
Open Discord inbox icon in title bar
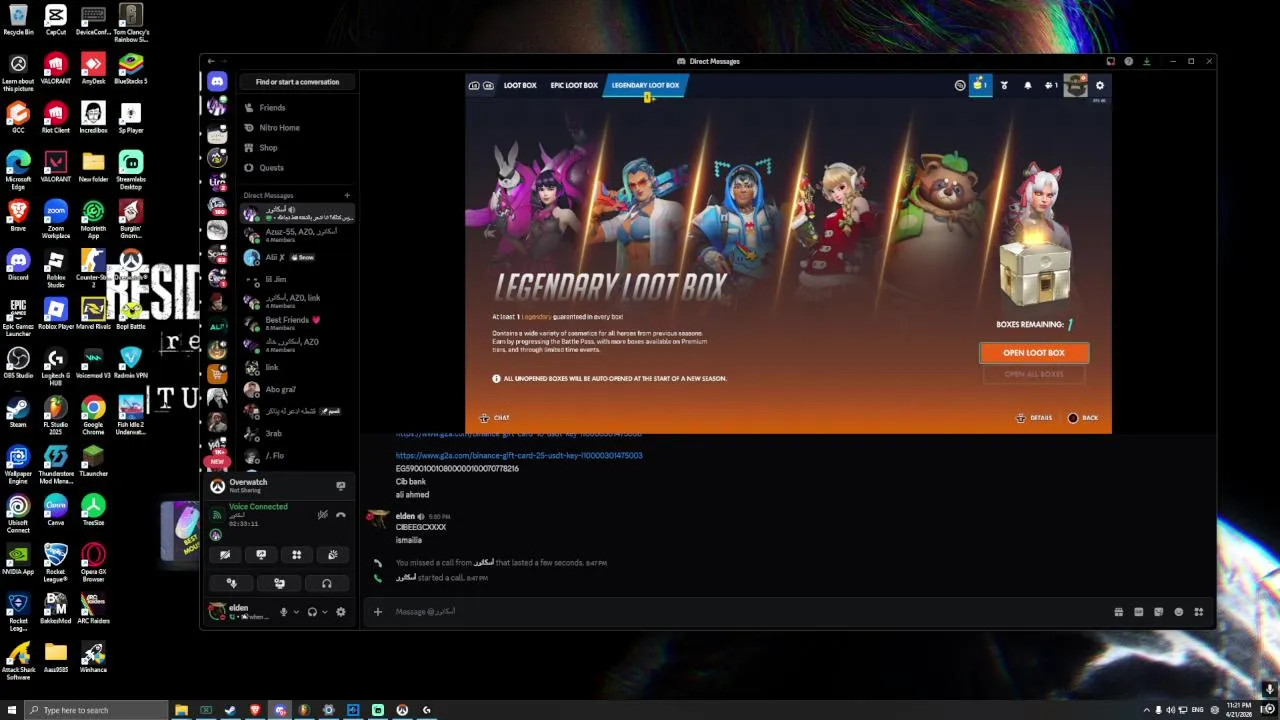[1111, 61]
